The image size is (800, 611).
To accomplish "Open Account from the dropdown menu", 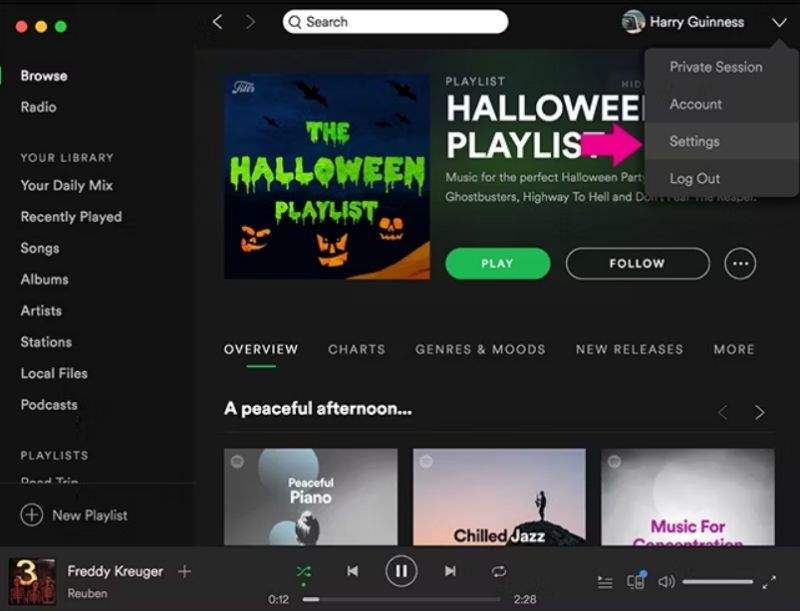I will tap(695, 104).
